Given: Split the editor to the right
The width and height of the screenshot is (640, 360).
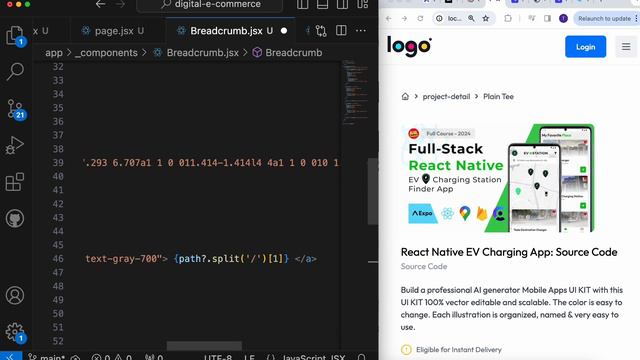Looking at the screenshot, I should pyautogui.click(x=341, y=31).
